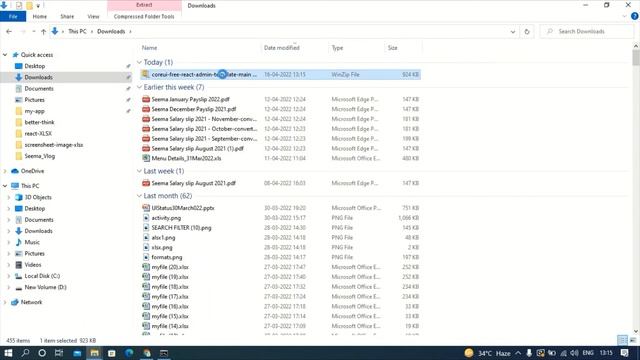Viewport: 640px width, 360px height.
Task: Click the Extract contextual tab header
Action: tap(144, 5)
